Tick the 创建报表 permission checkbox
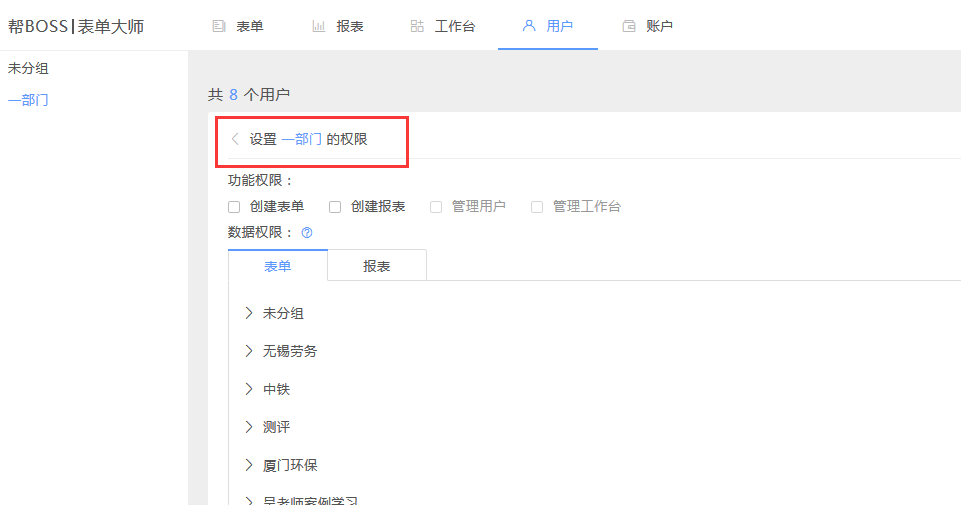This screenshot has width=961, height=505. click(x=335, y=207)
